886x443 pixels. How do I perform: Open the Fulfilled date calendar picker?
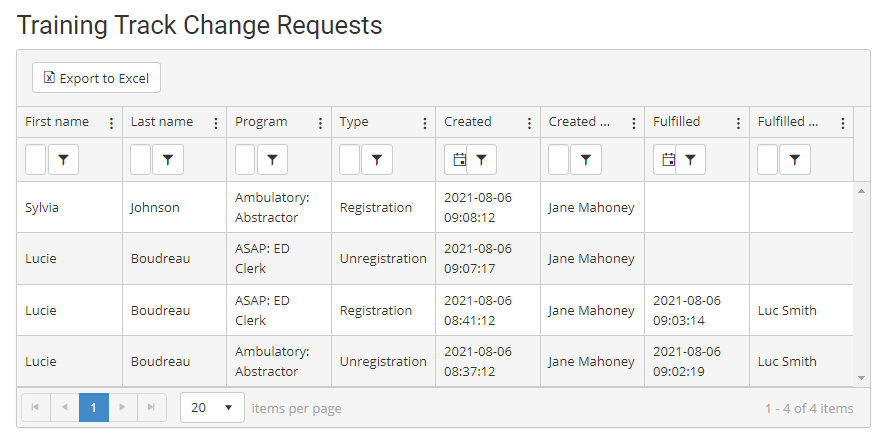tap(668, 160)
